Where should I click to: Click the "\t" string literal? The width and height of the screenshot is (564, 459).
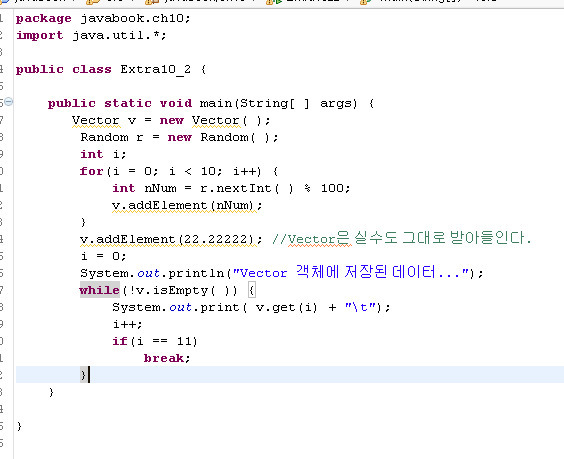[x=360, y=307]
